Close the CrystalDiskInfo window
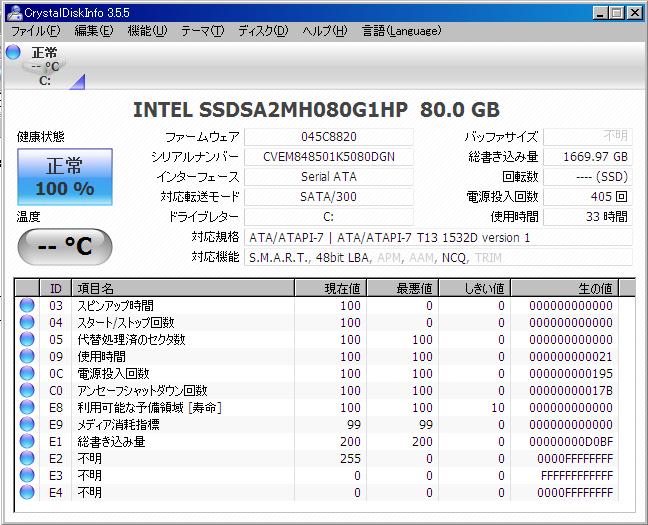 634,13
